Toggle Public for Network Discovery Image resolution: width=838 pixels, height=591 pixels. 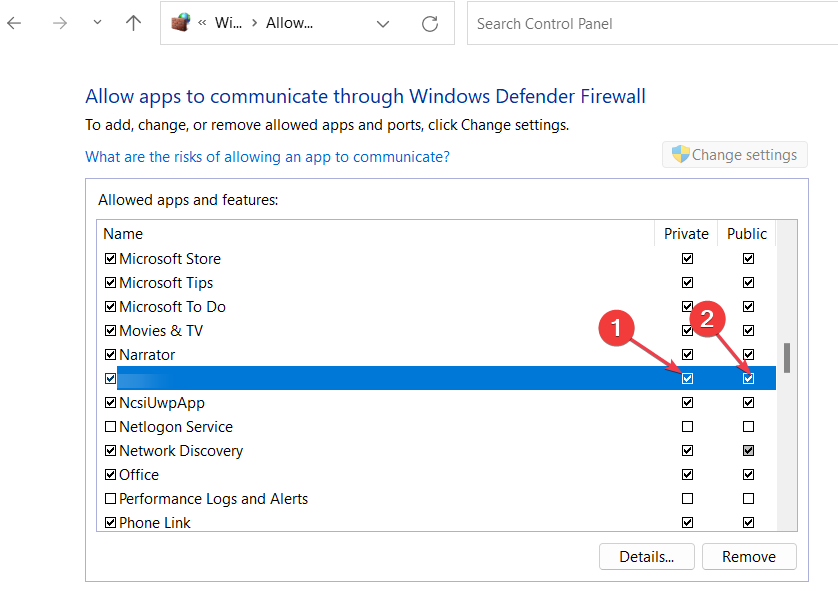pyautogui.click(x=748, y=451)
